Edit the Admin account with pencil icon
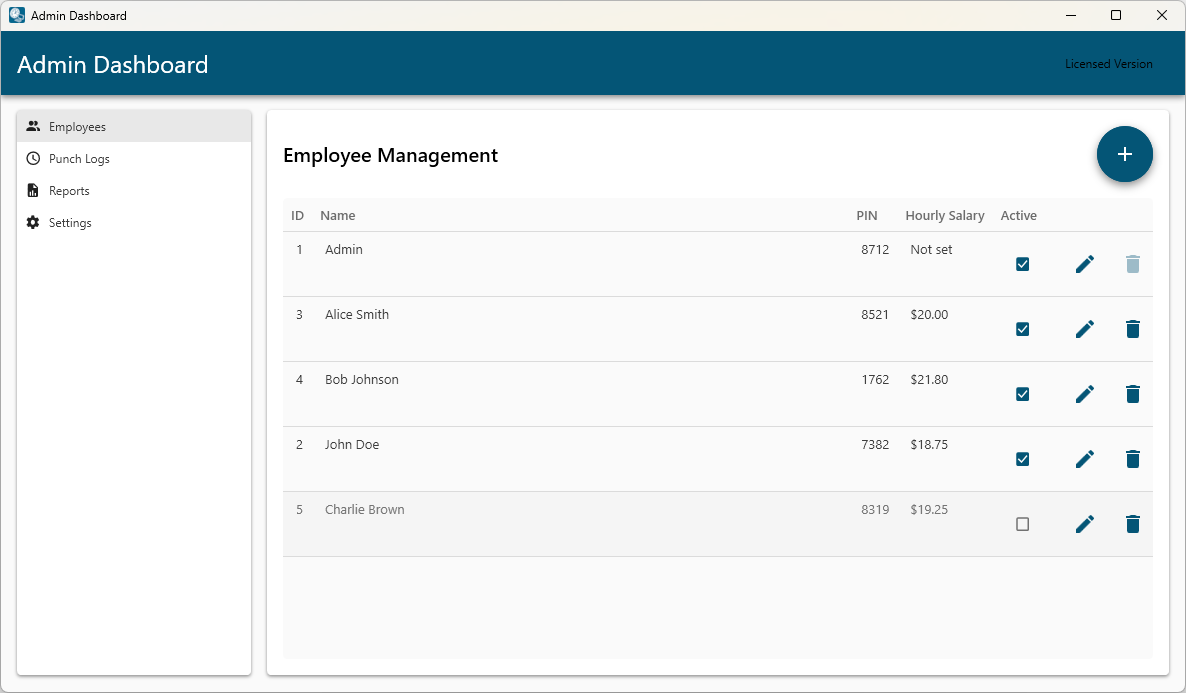The width and height of the screenshot is (1186, 693). (1084, 264)
